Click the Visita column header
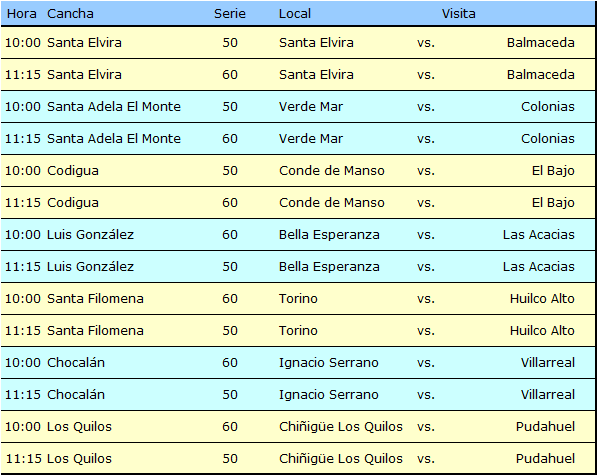 (x=458, y=14)
